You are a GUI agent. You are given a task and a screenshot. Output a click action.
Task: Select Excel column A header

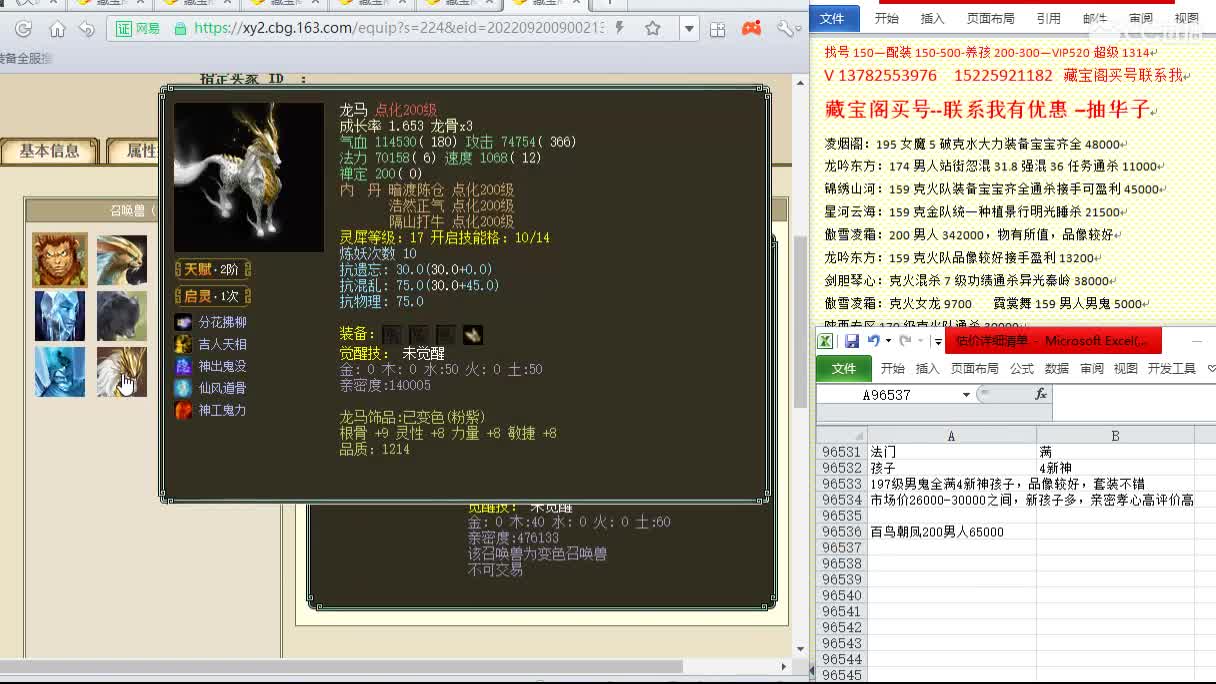click(x=951, y=436)
